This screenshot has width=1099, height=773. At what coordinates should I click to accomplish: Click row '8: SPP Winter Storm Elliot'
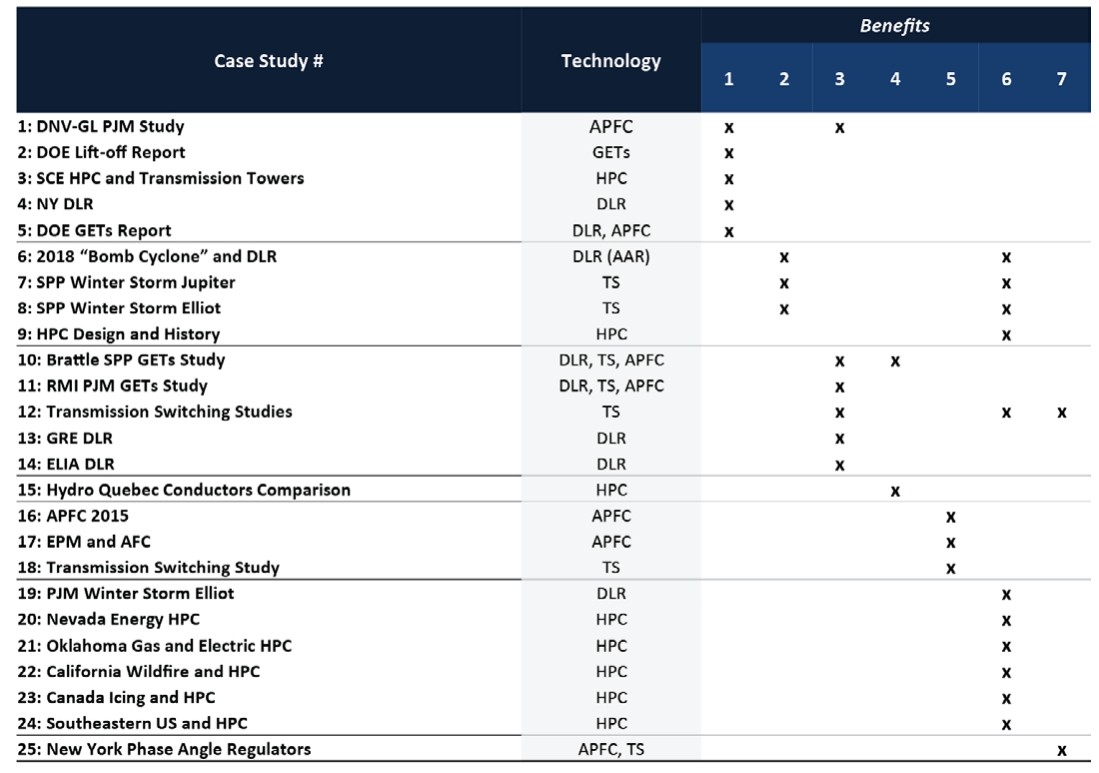[x=554, y=308]
